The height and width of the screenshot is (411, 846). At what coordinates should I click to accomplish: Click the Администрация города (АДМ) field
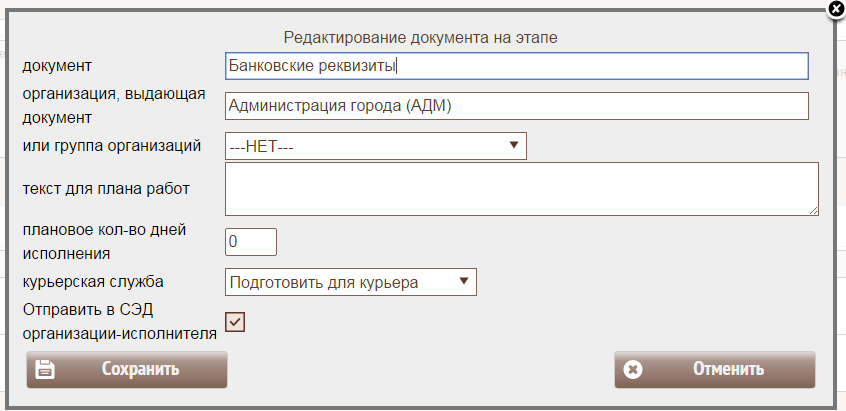[x=516, y=105]
